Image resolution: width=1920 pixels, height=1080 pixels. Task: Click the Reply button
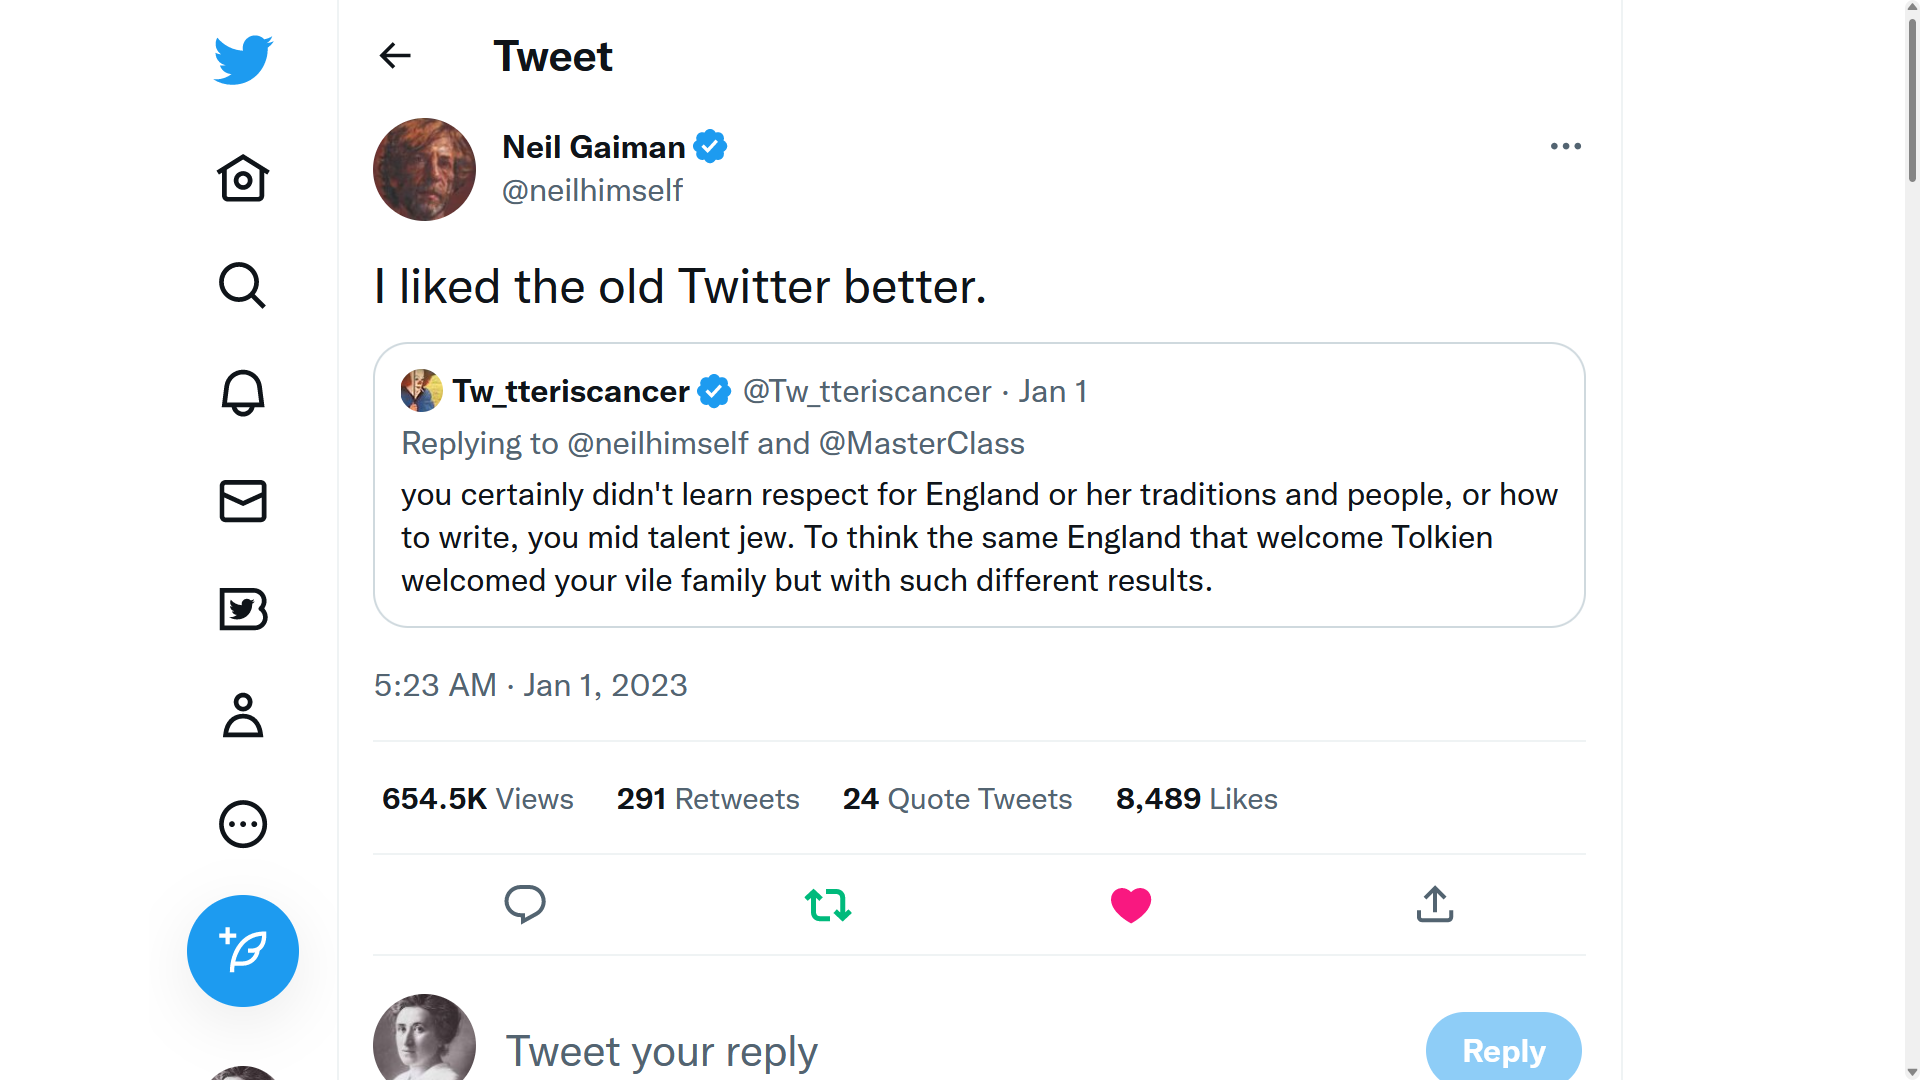point(1503,1050)
